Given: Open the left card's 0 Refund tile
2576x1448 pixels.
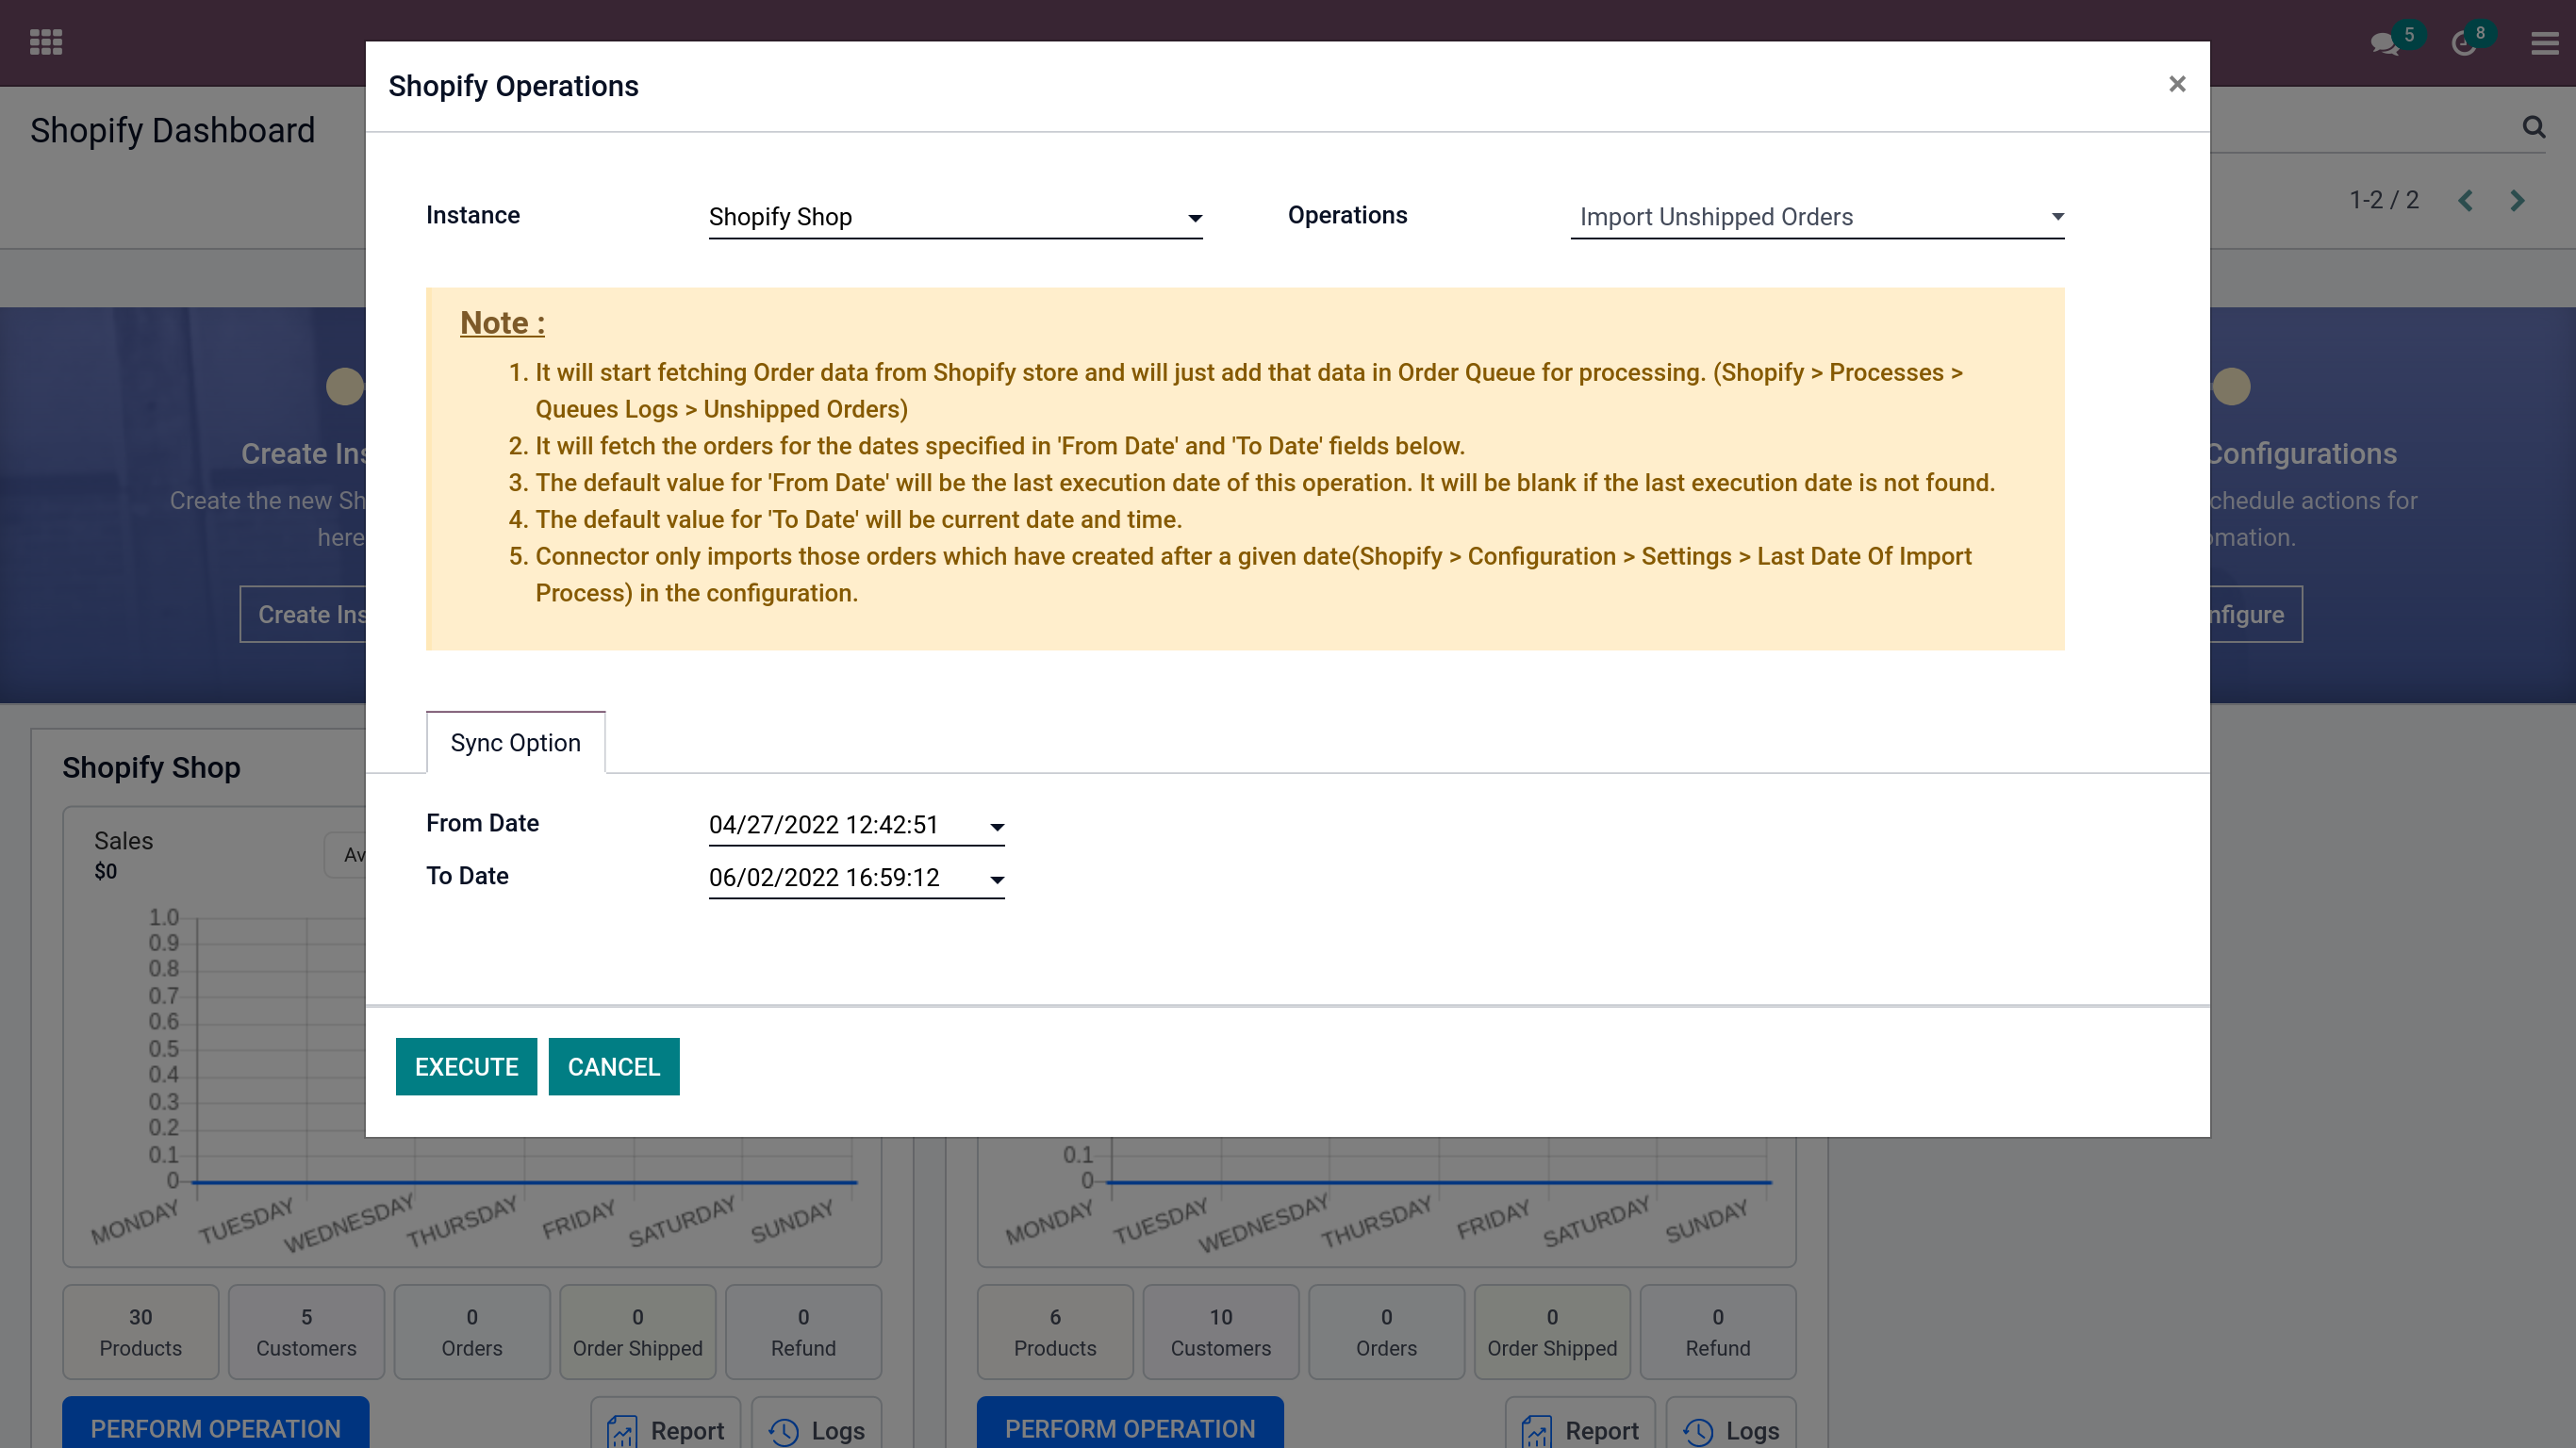Looking at the screenshot, I should [x=803, y=1332].
